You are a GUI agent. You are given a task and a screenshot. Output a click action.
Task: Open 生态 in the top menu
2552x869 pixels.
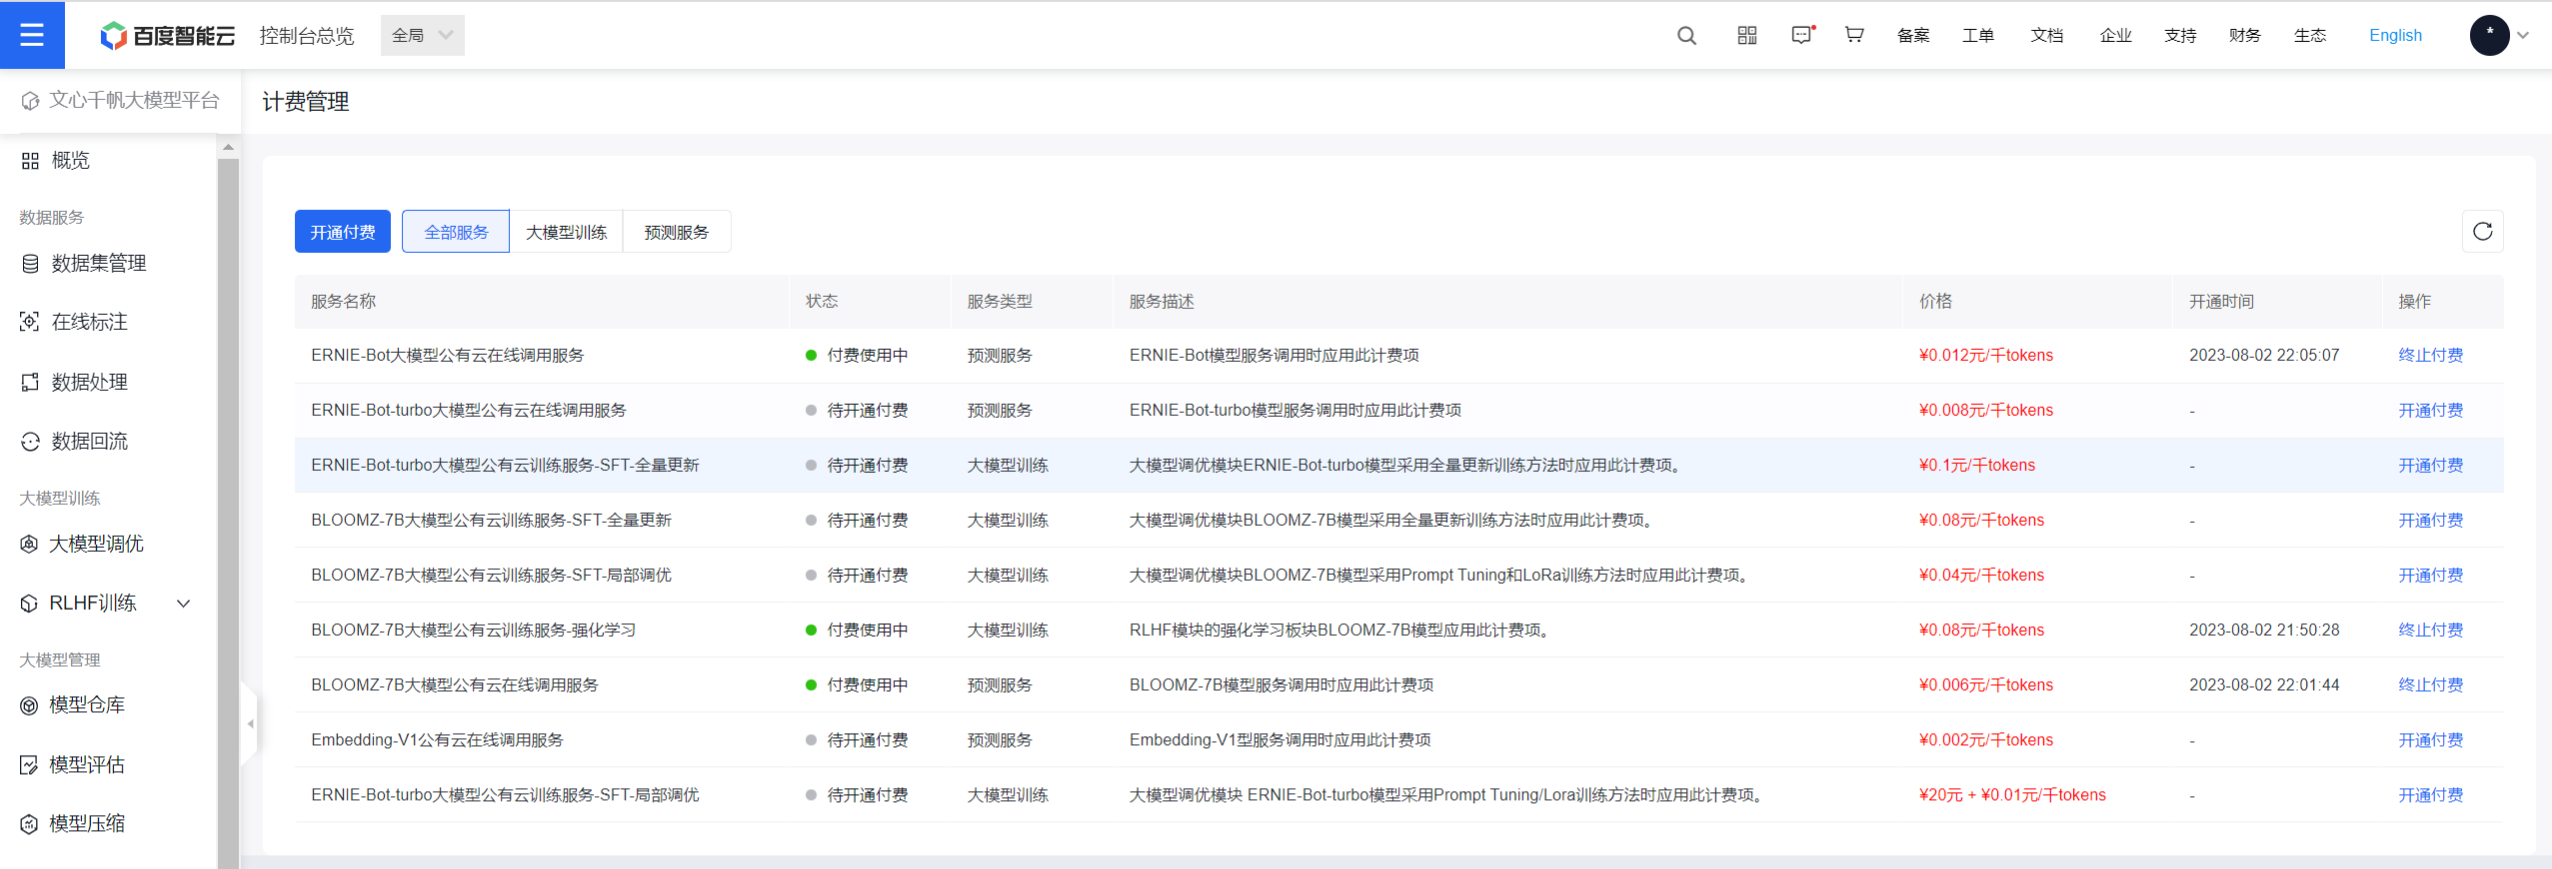pyautogui.click(x=2310, y=35)
